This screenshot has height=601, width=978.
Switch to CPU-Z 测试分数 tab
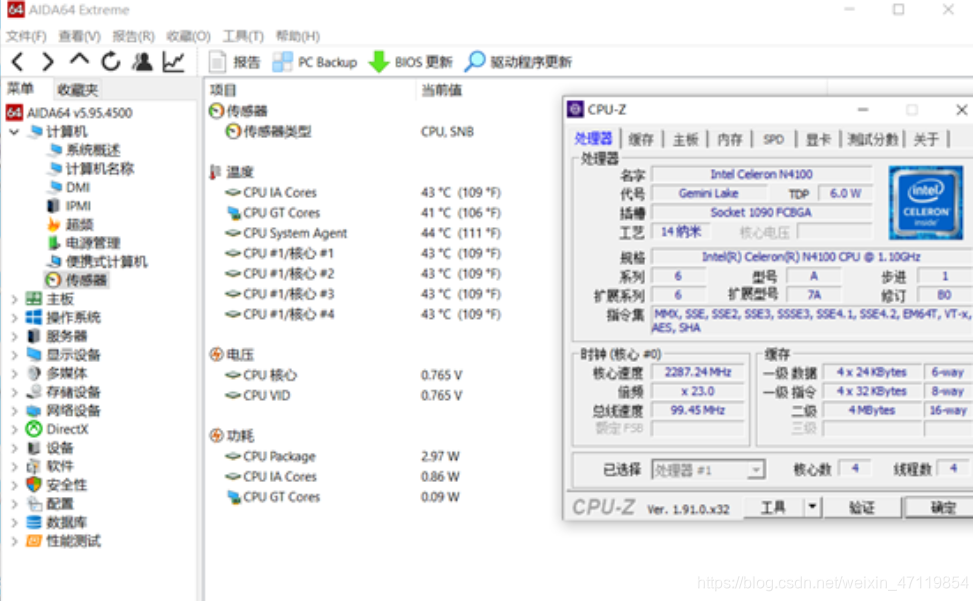tap(873, 139)
